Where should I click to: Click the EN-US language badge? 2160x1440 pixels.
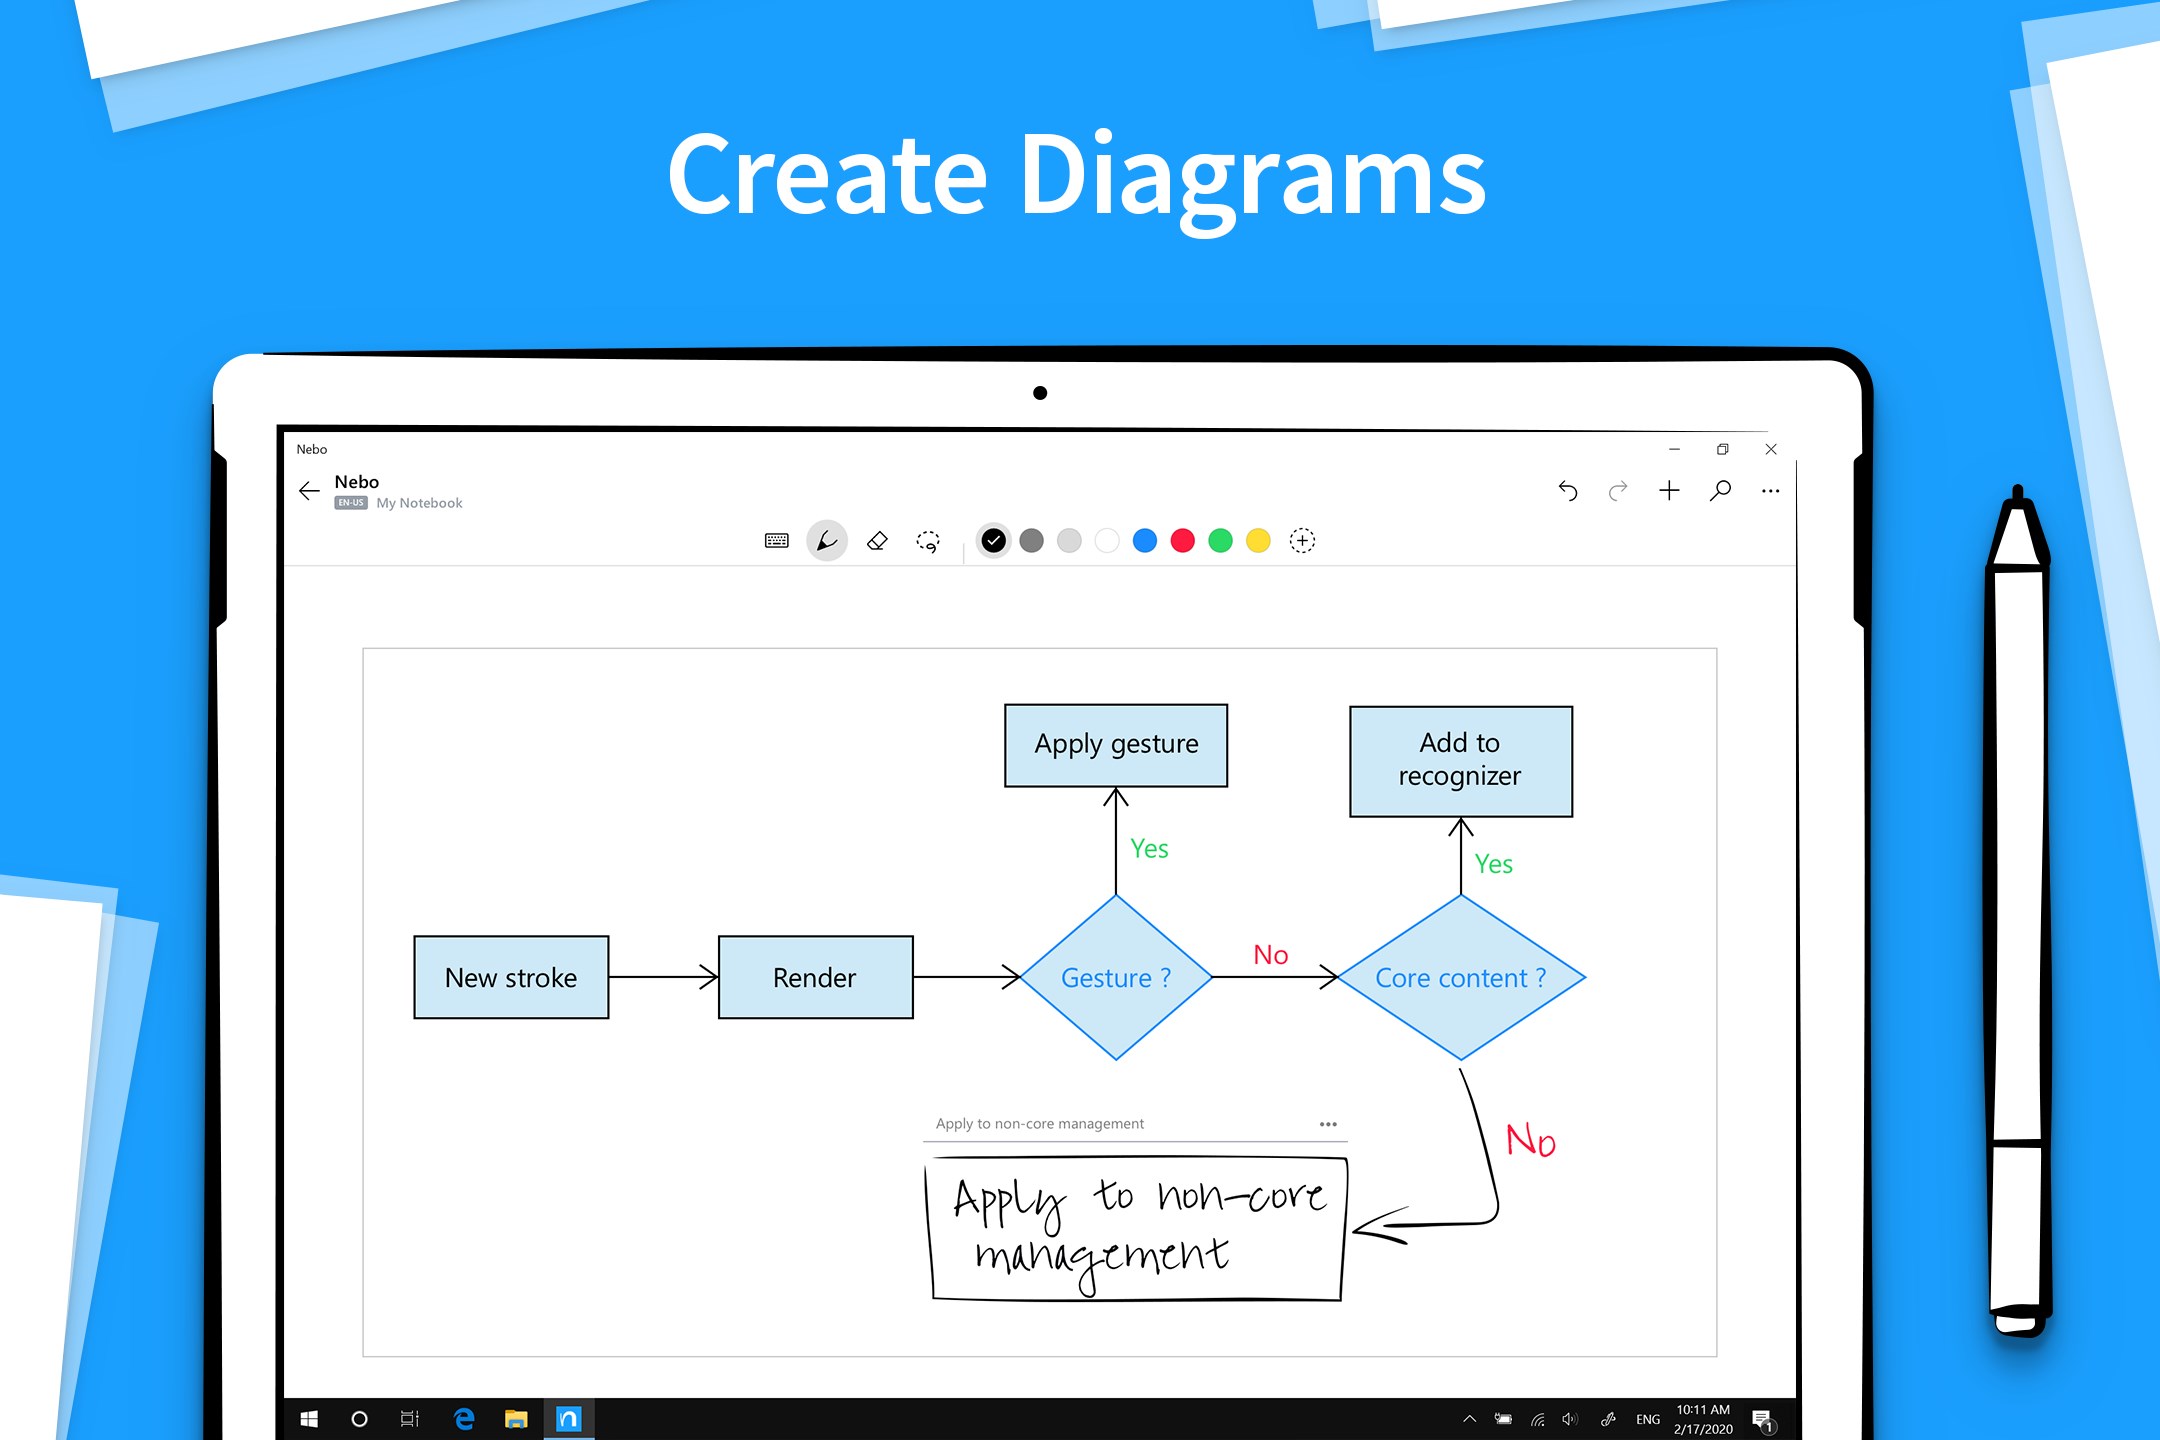(x=351, y=503)
